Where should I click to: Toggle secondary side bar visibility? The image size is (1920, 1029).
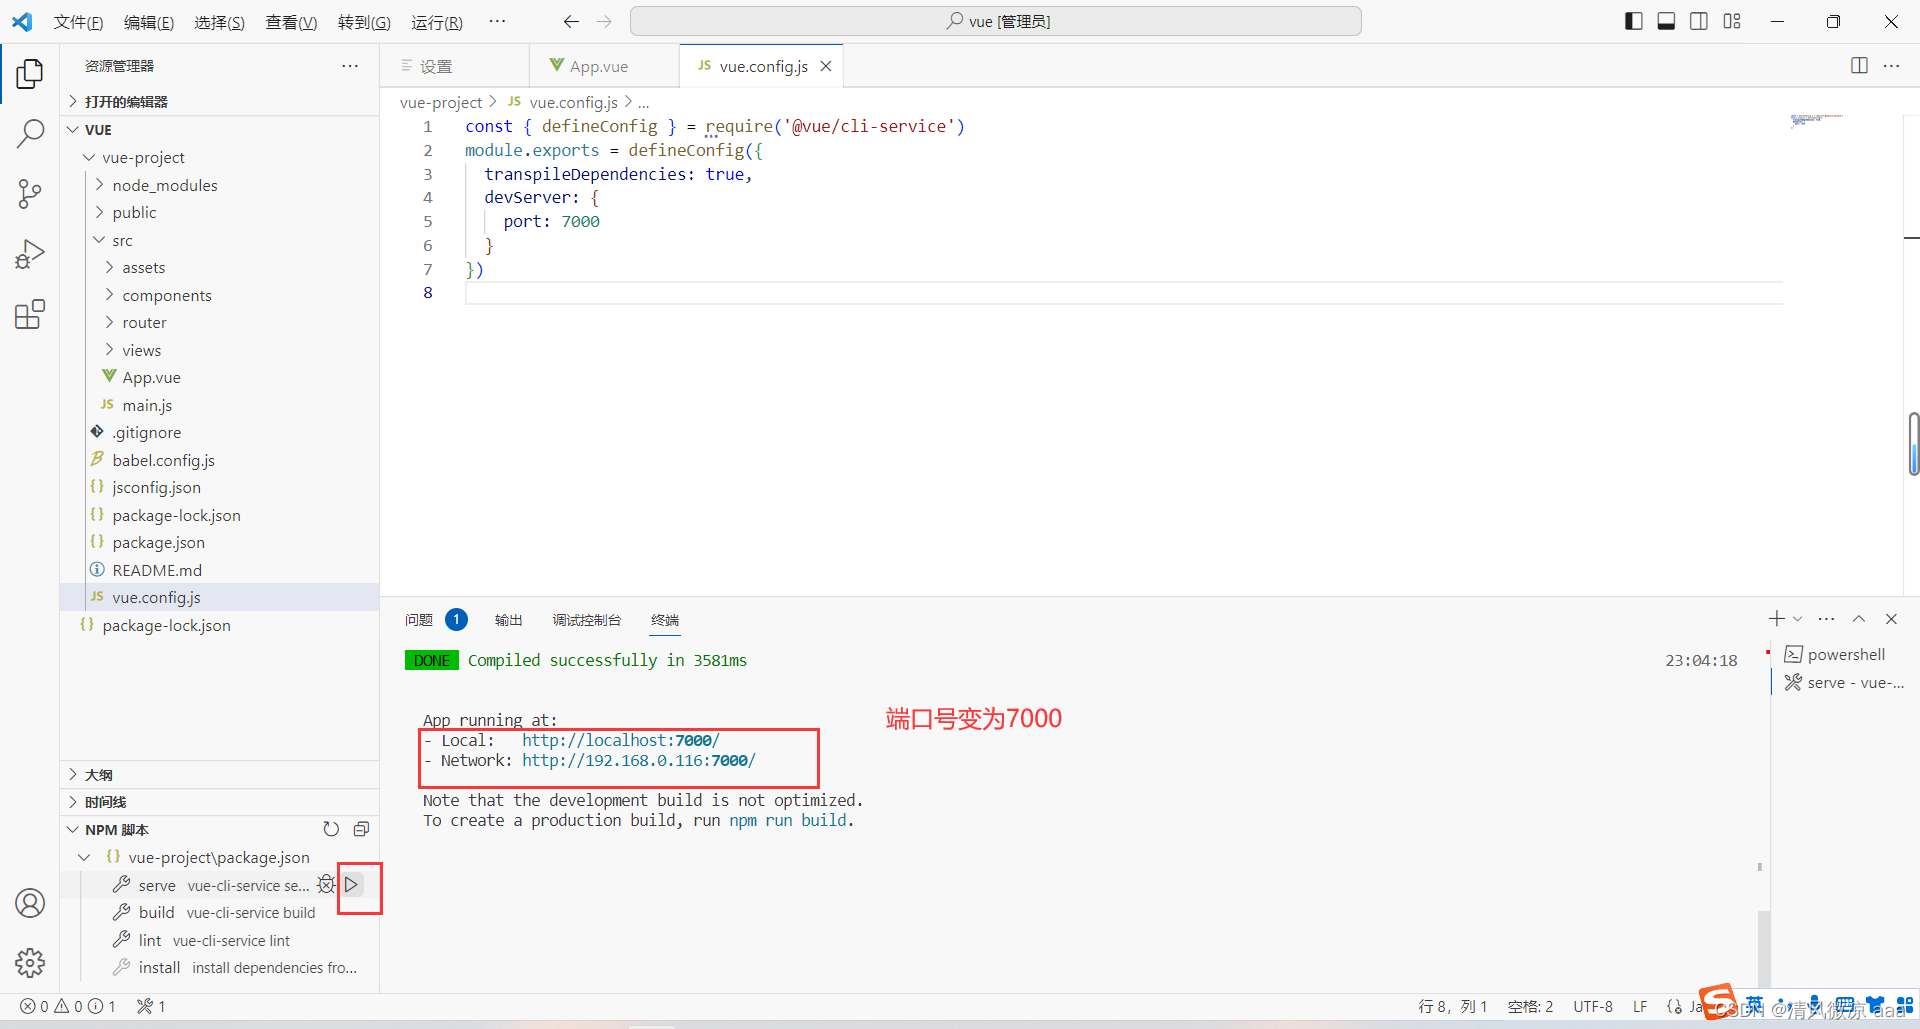1699,22
